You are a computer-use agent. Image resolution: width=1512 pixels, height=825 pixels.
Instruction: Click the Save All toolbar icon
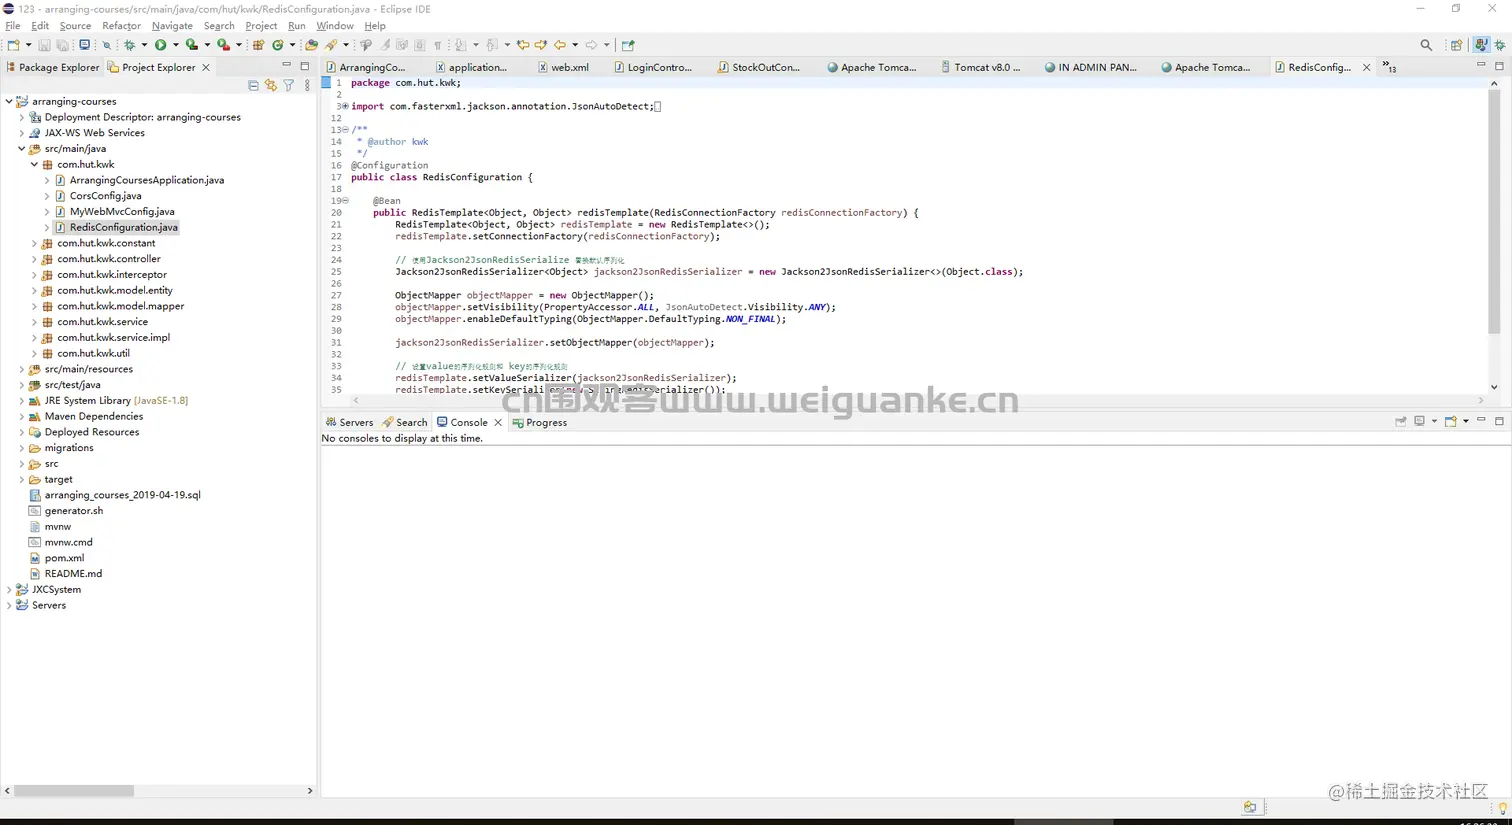click(x=62, y=45)
